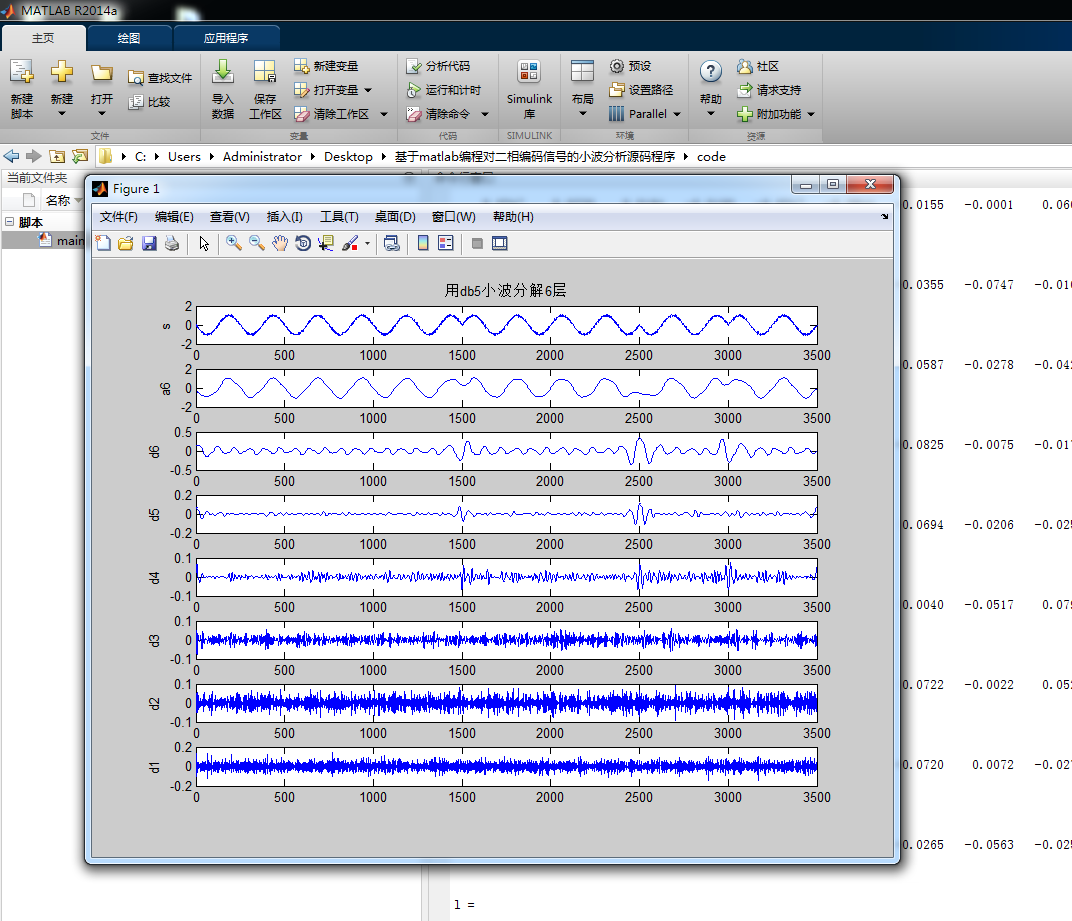Click the New Figure icon in Figure 1 toolbar
The height and width of the screenshot is (921, 1072).
(x=103, y=243)
